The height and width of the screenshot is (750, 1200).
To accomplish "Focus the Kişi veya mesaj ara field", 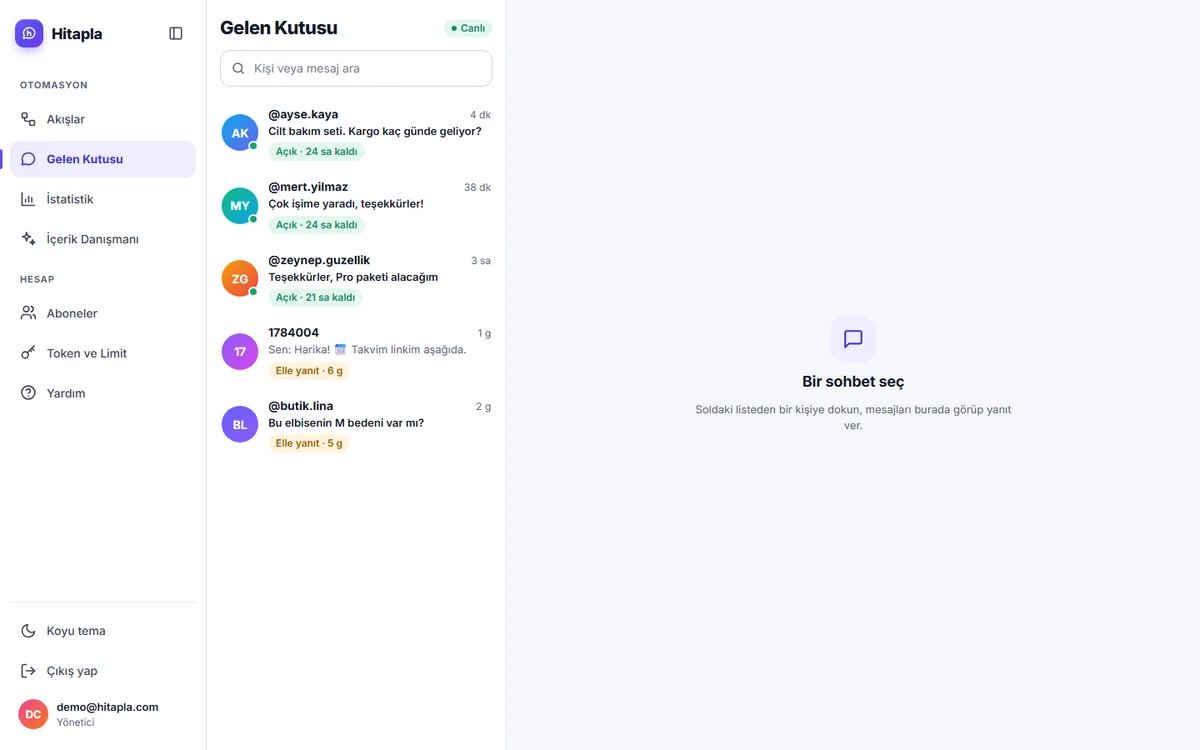I will (356, 69).
